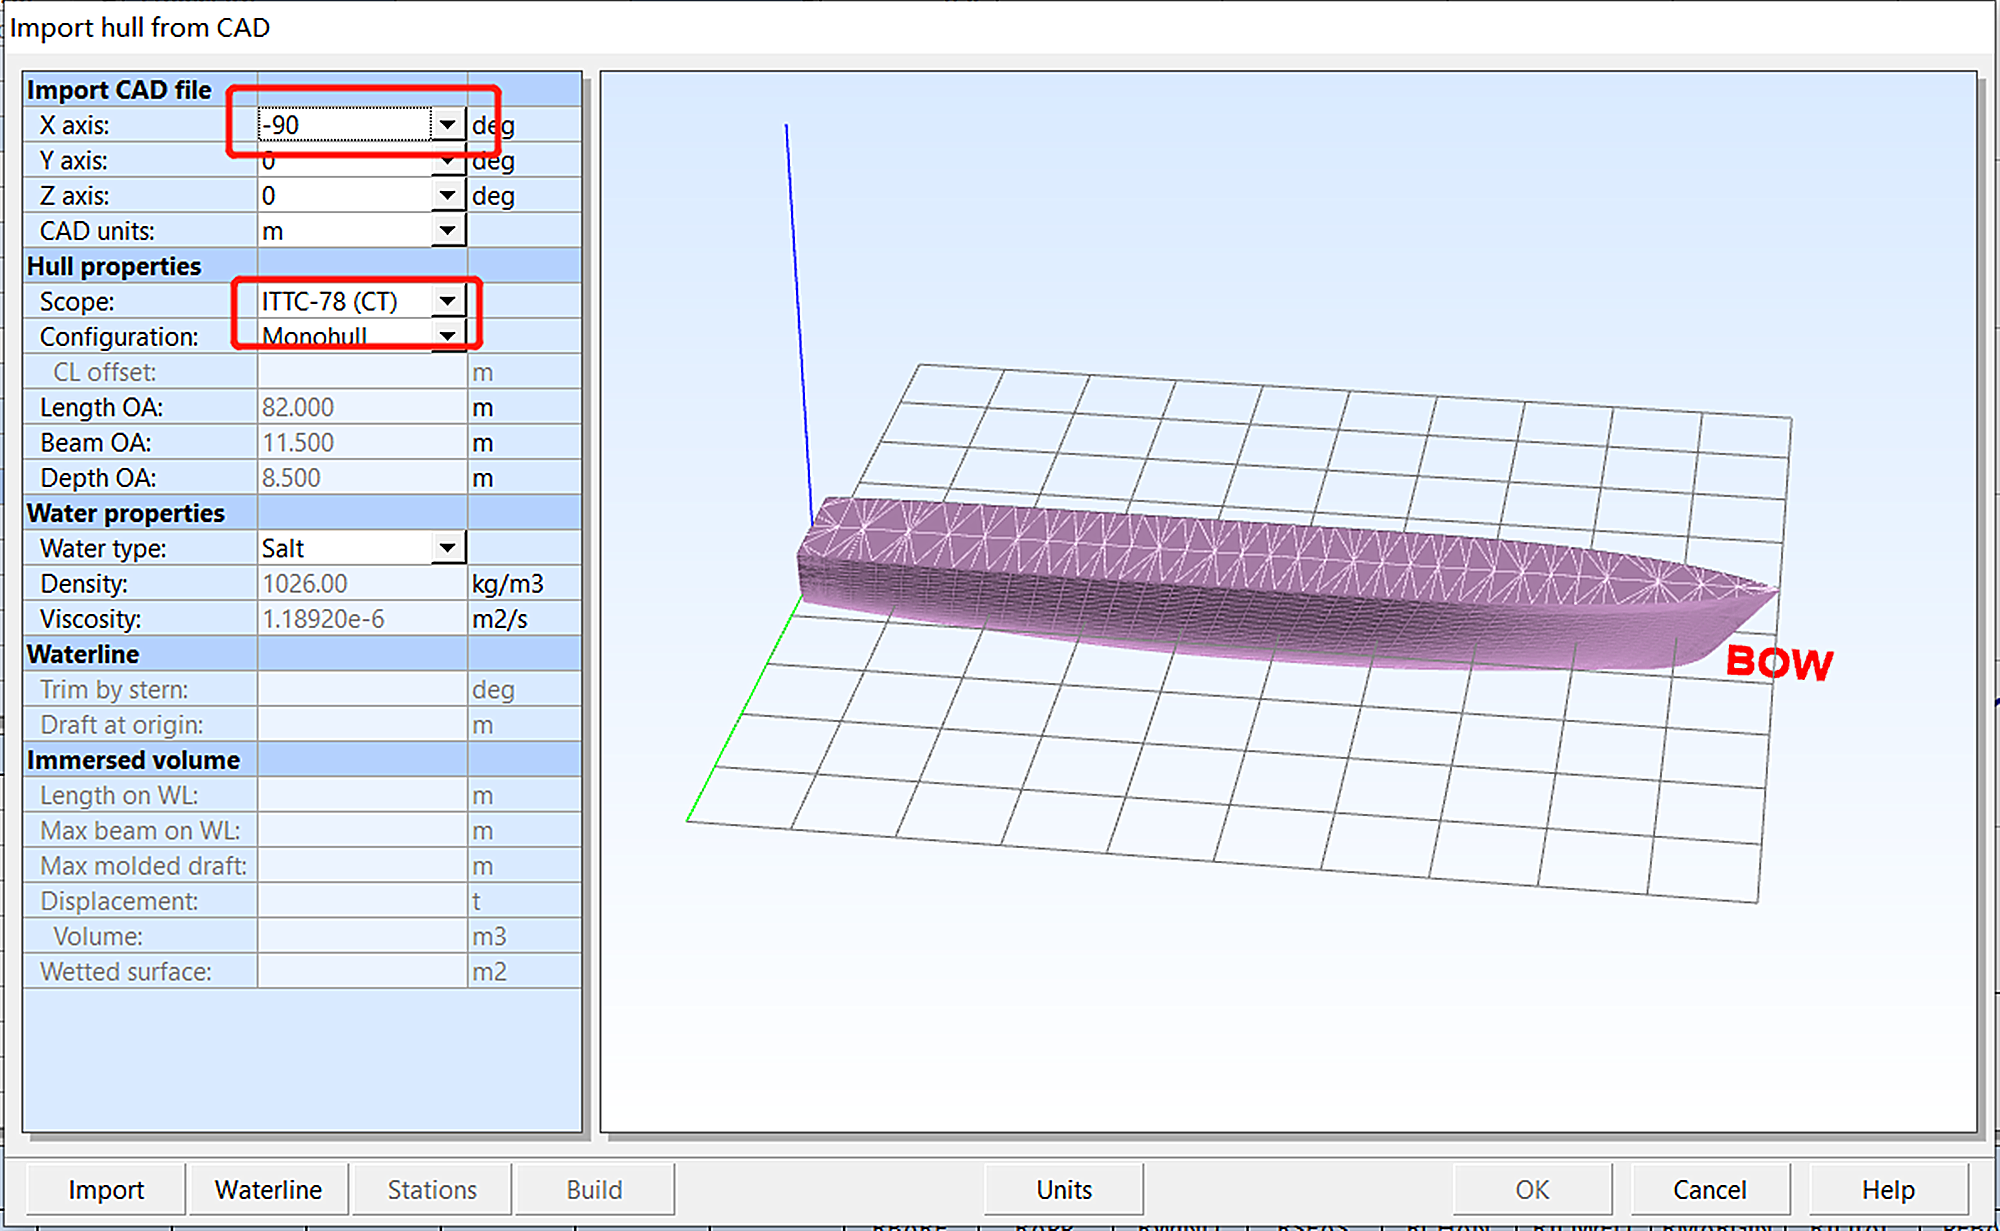Open the Water type dropdown showing Salt

click(x=448, y=547)
